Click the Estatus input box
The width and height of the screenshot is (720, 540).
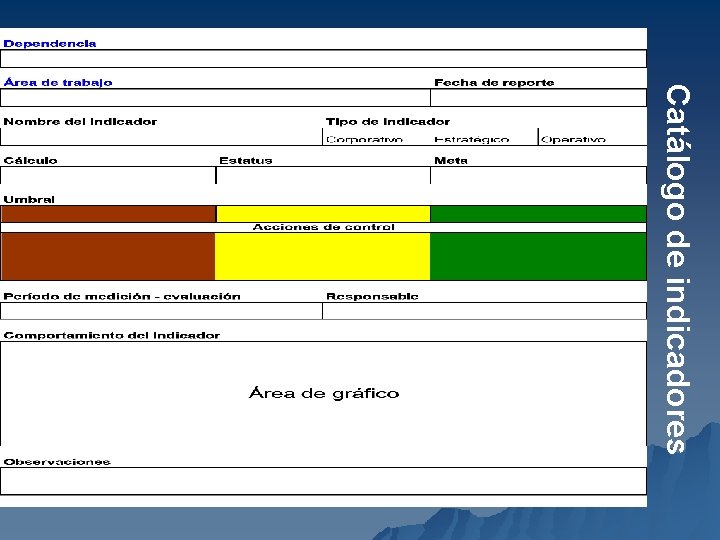click(323, 175)
